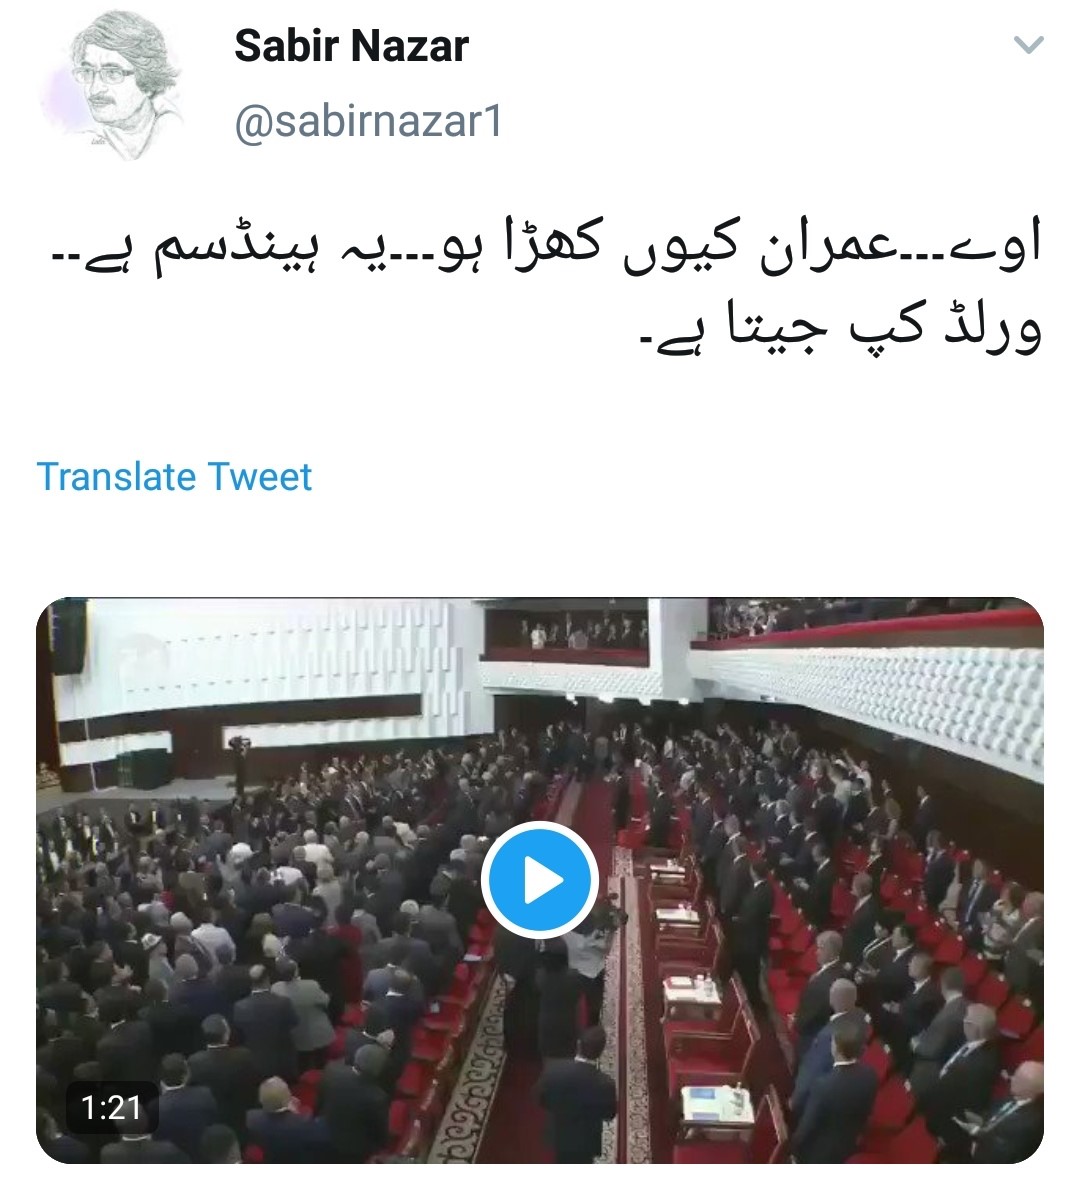
Task: Expand the tweet options chevron
Action: point(1027,45)
